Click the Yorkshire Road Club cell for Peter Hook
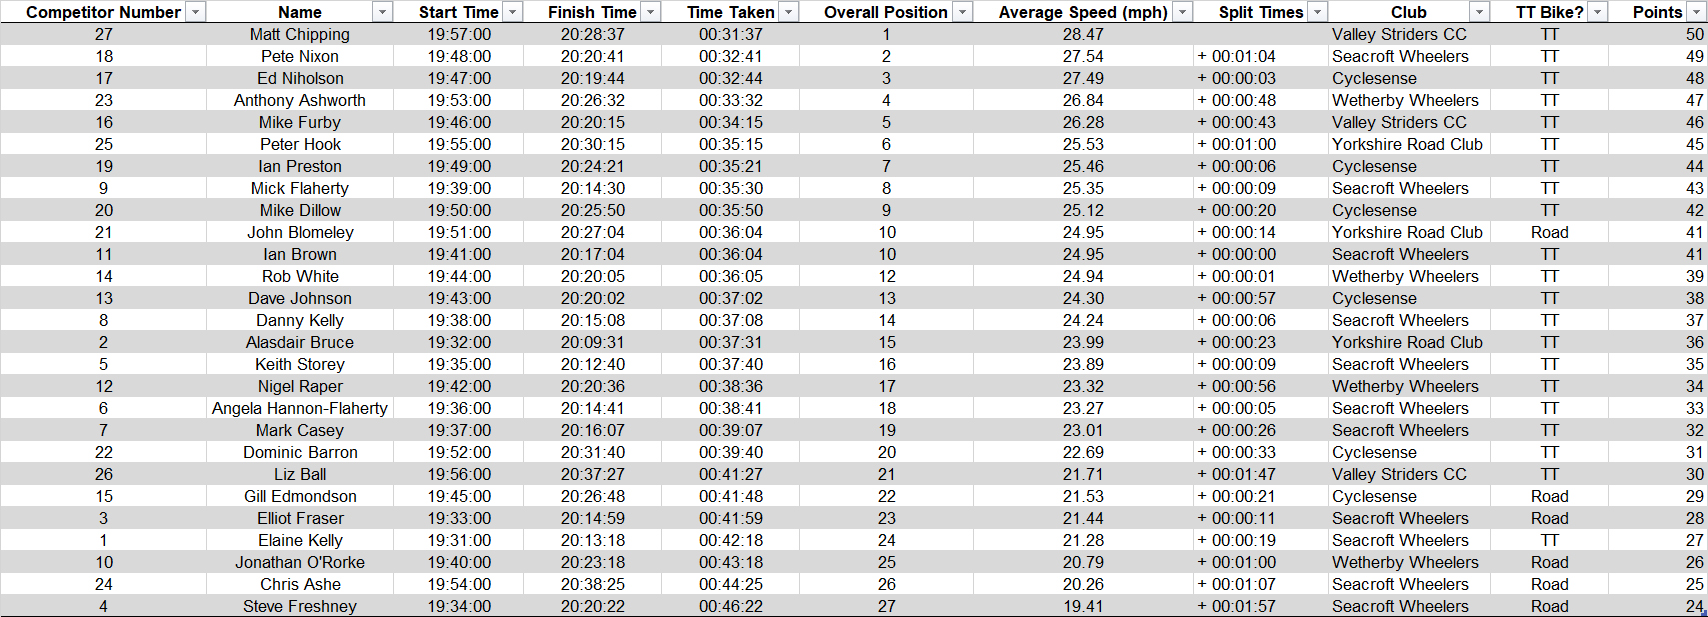 pos(1409,144)
